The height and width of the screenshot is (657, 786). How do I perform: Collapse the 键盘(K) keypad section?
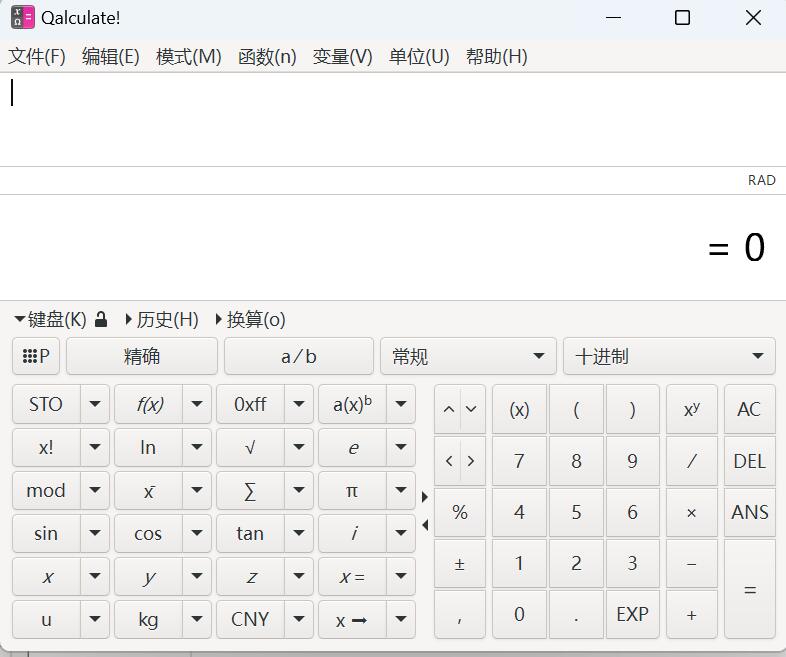pos(51,319)
